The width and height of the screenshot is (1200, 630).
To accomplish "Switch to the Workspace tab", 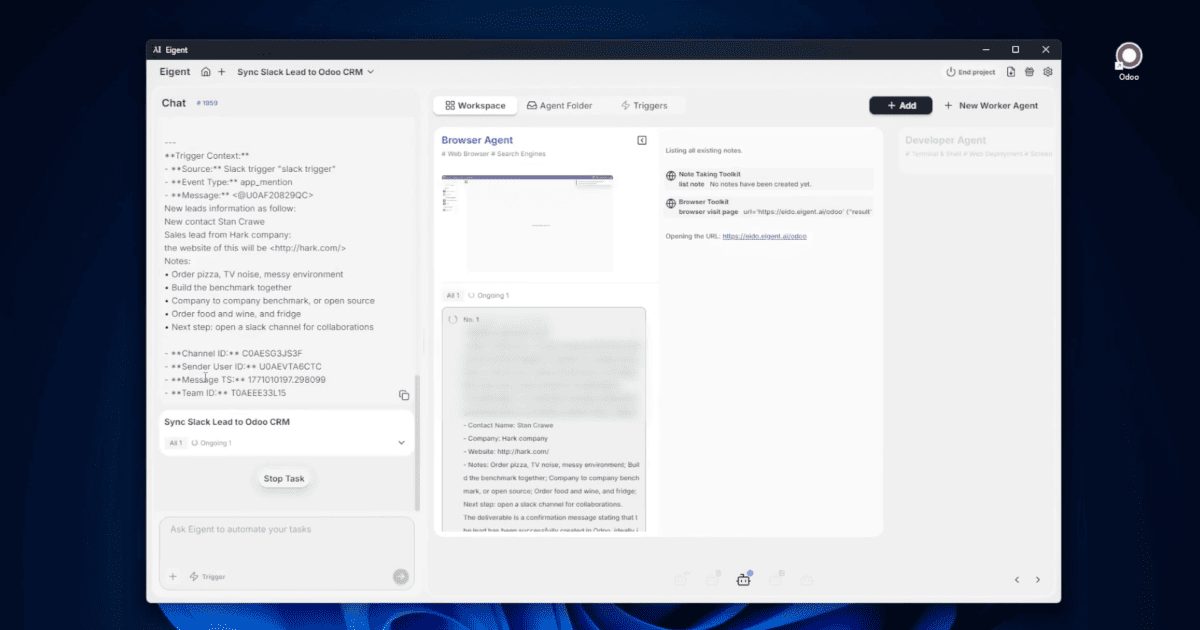I will pos(475,105).
